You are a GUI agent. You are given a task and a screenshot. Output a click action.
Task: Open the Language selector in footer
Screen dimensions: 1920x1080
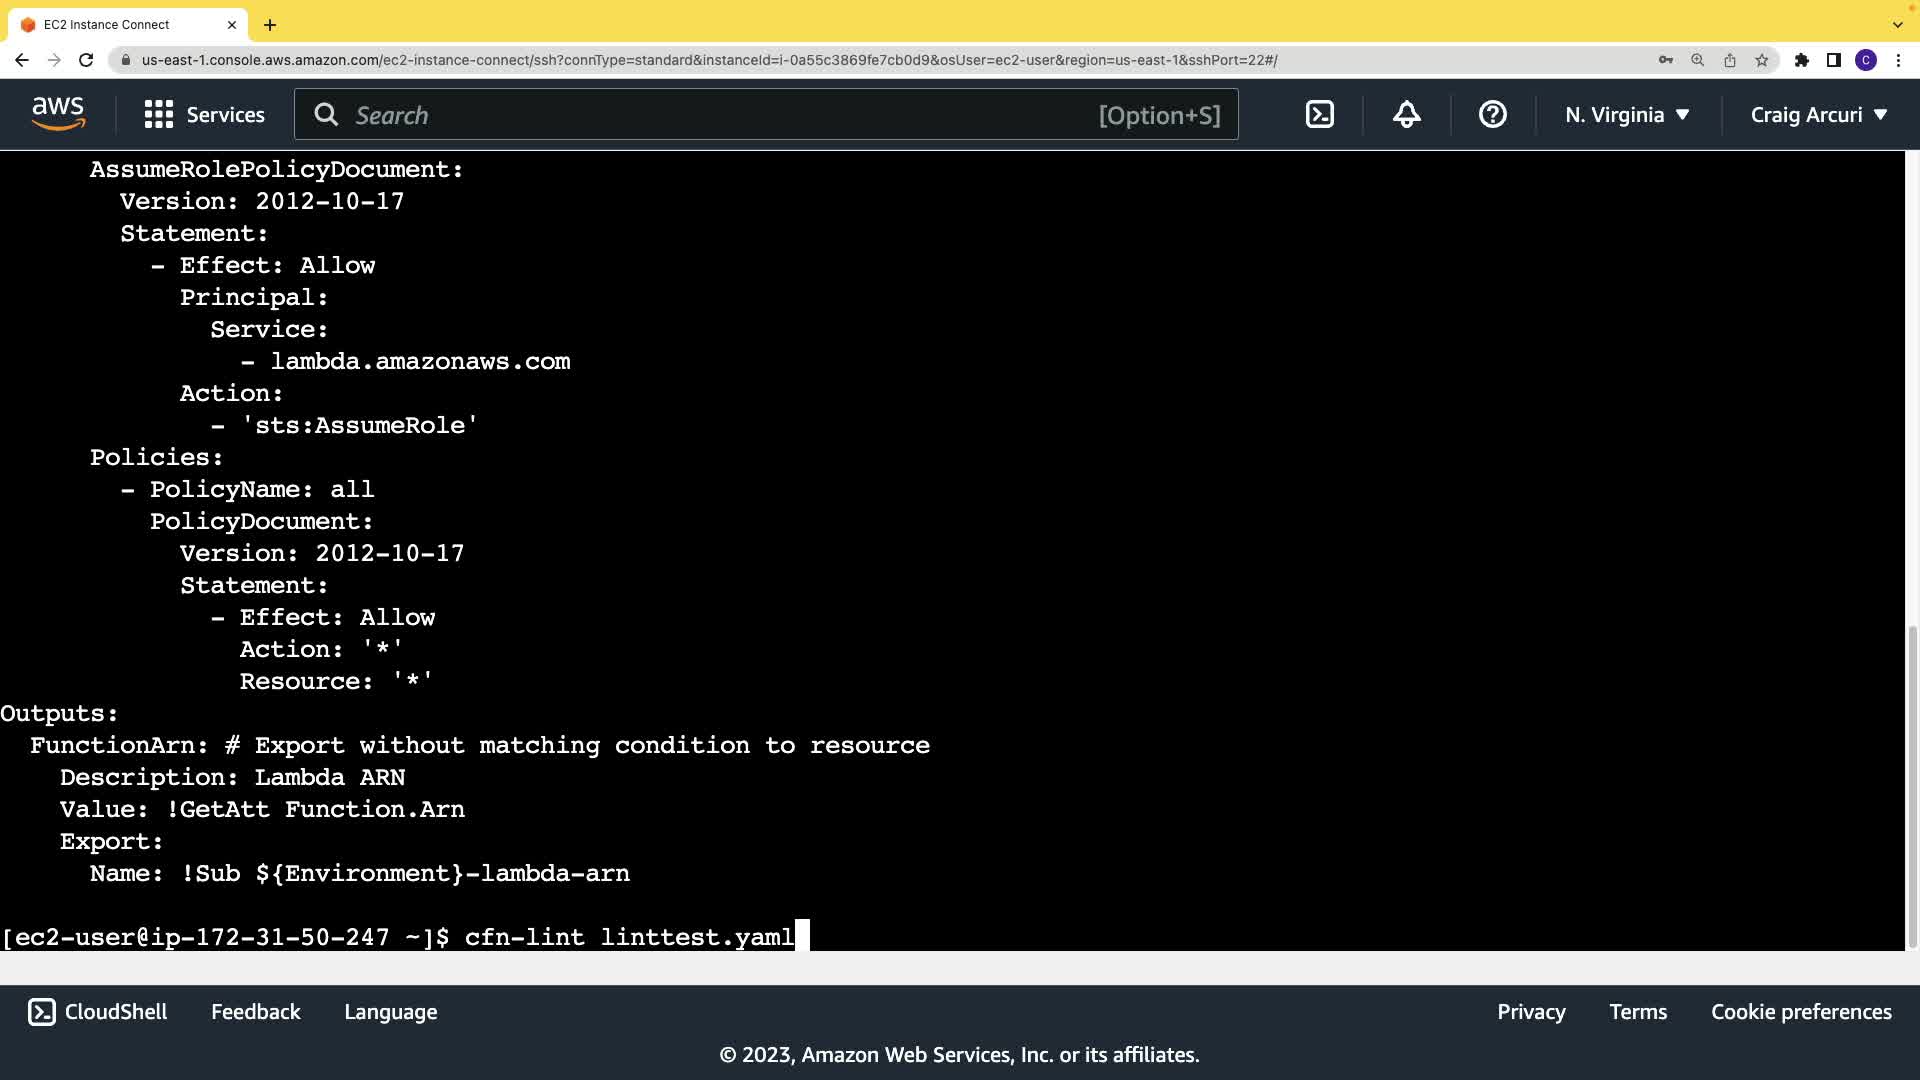tap(390, 1012)
